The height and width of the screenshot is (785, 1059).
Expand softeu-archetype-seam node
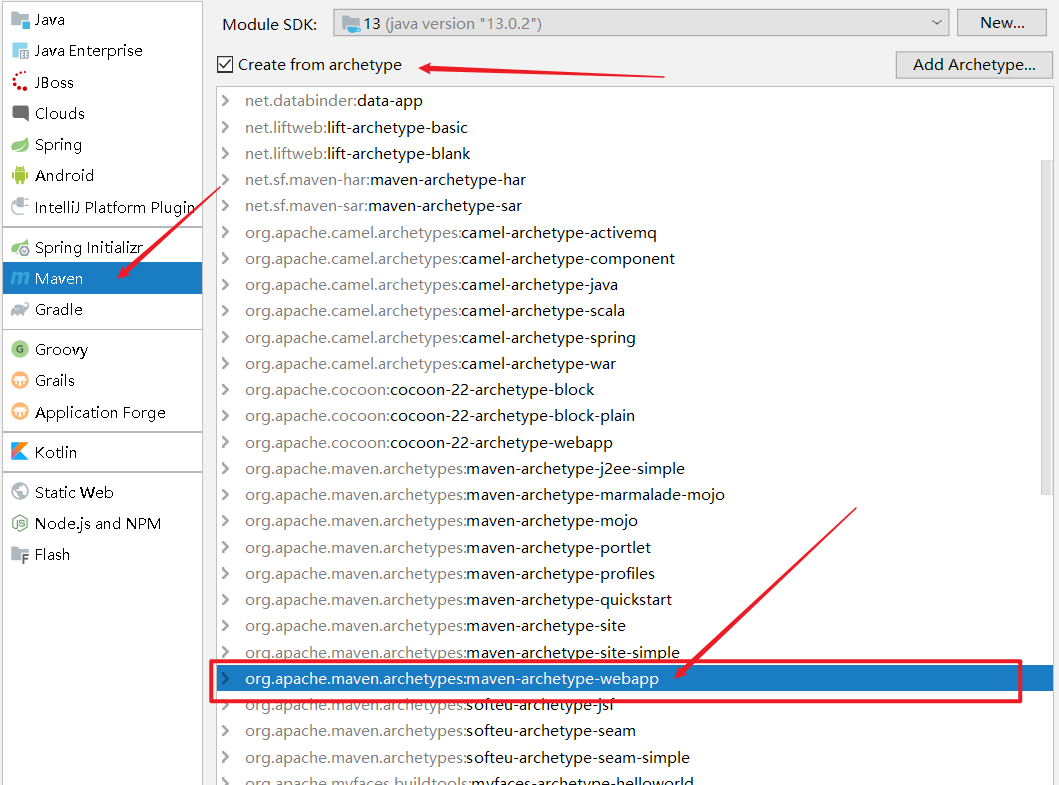click(226, 731)
